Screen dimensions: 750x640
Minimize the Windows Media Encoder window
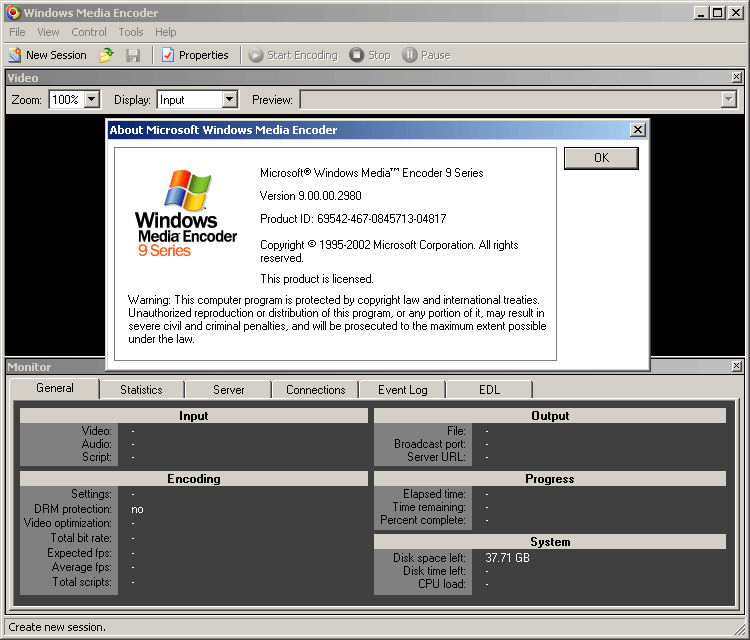pyautogui.click(x=701, y=12)
